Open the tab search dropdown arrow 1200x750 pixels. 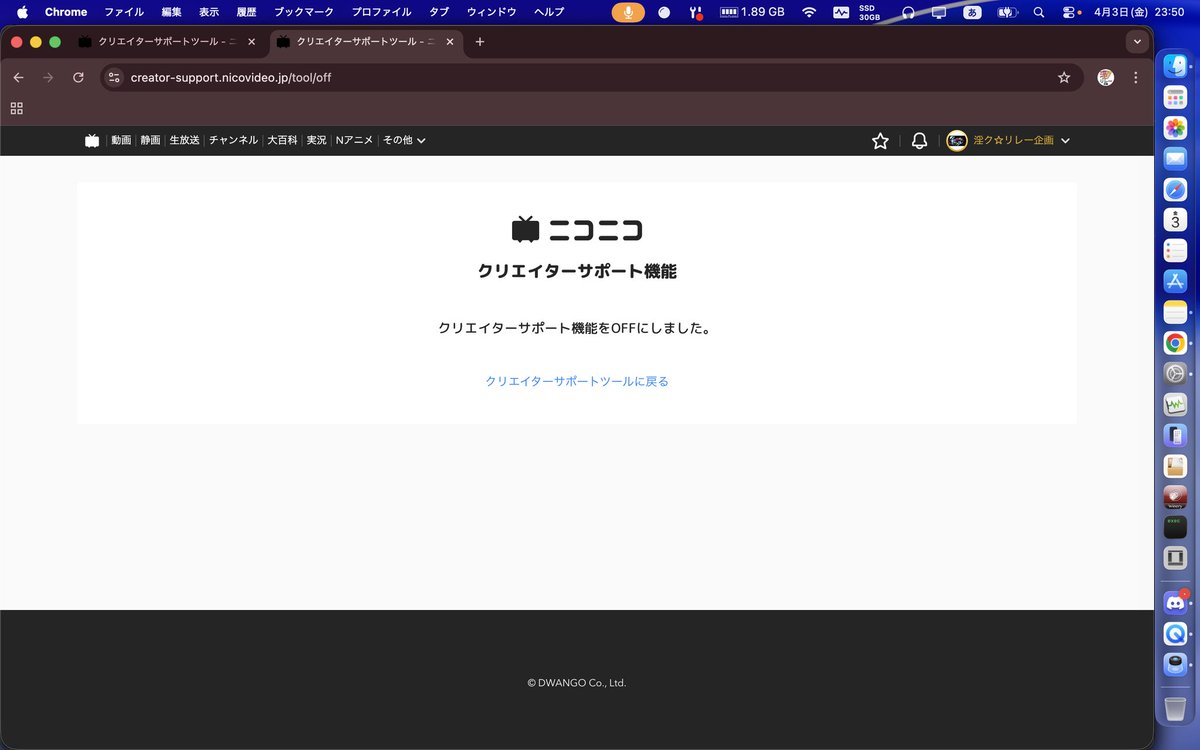pos(1136,42)
